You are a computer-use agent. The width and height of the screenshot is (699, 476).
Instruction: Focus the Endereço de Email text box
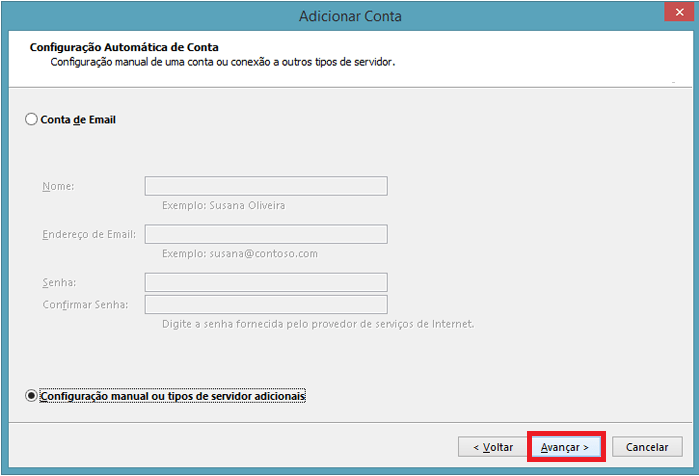coord(266,234)
